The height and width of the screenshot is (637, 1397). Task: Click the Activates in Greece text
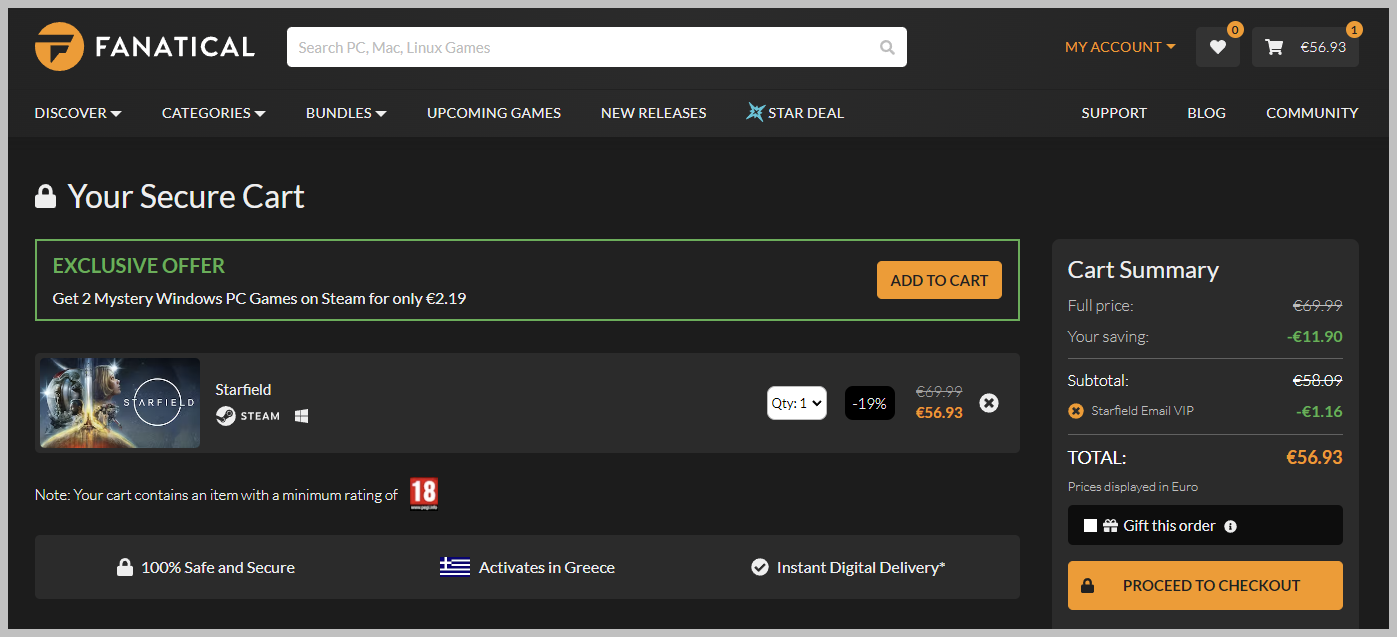click(547, 567)
